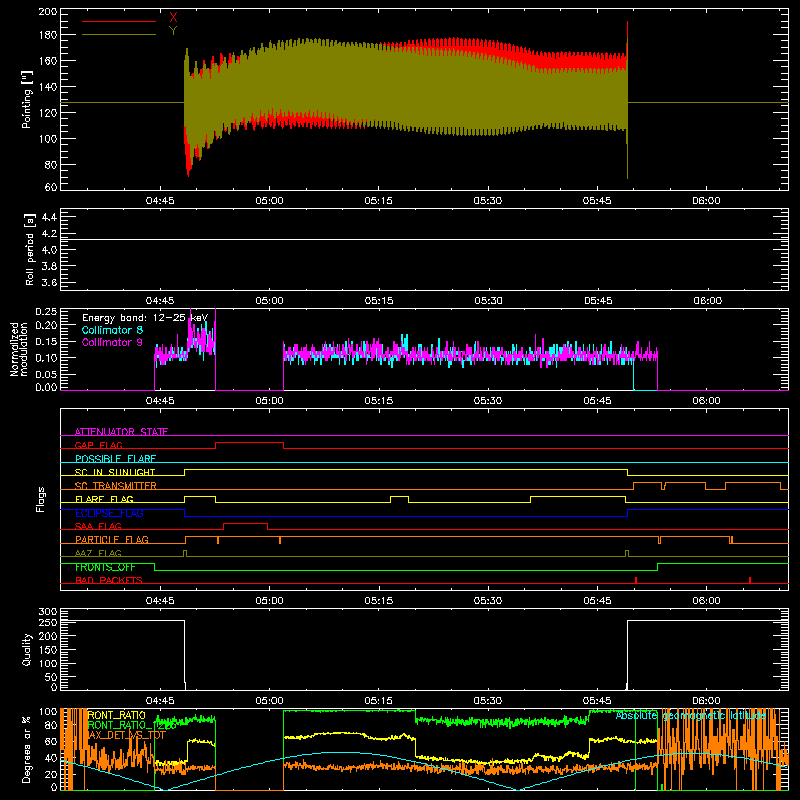800x800 pixels.
Task: Click the 05:15 label beneath the Quality plot
Action: (379, 701)
